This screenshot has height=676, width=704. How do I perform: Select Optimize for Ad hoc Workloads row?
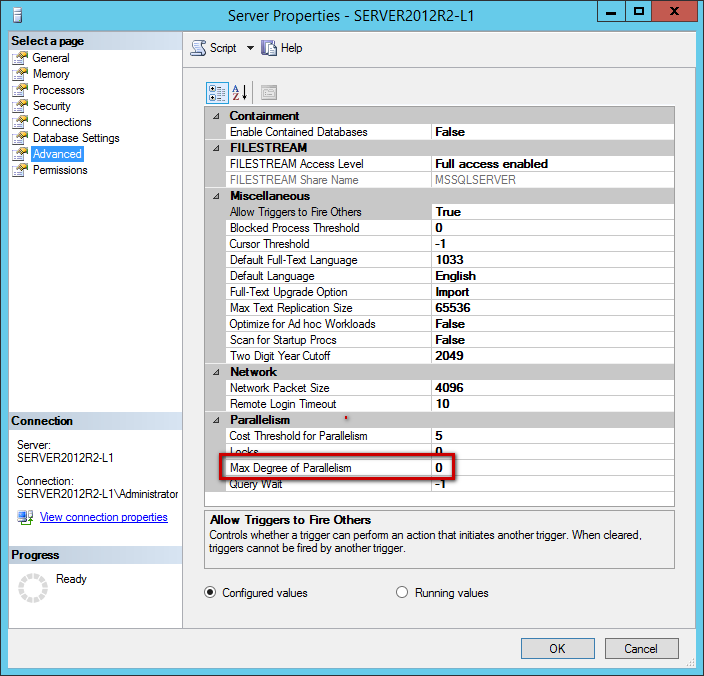click(449, 324)
